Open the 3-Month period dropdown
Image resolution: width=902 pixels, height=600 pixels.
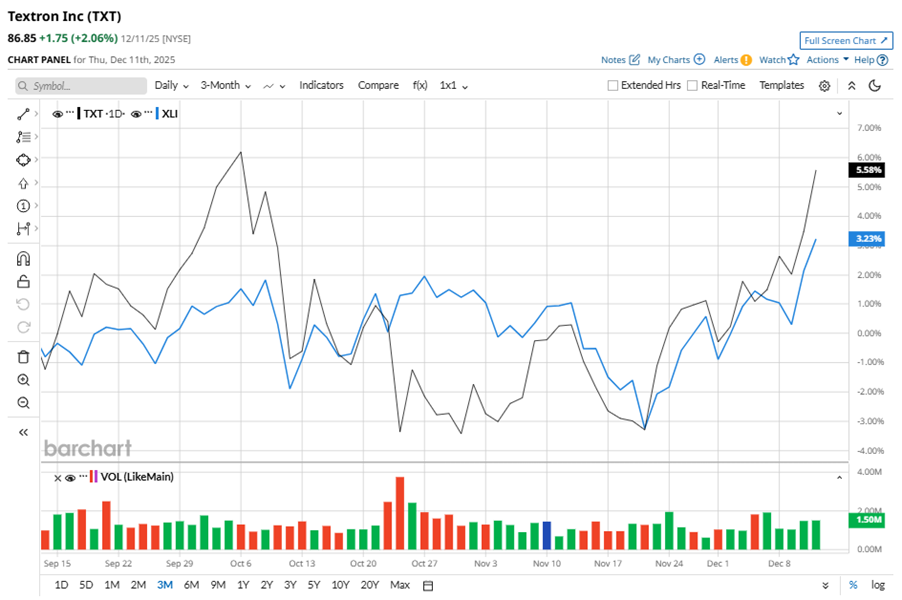coord(226,85)
